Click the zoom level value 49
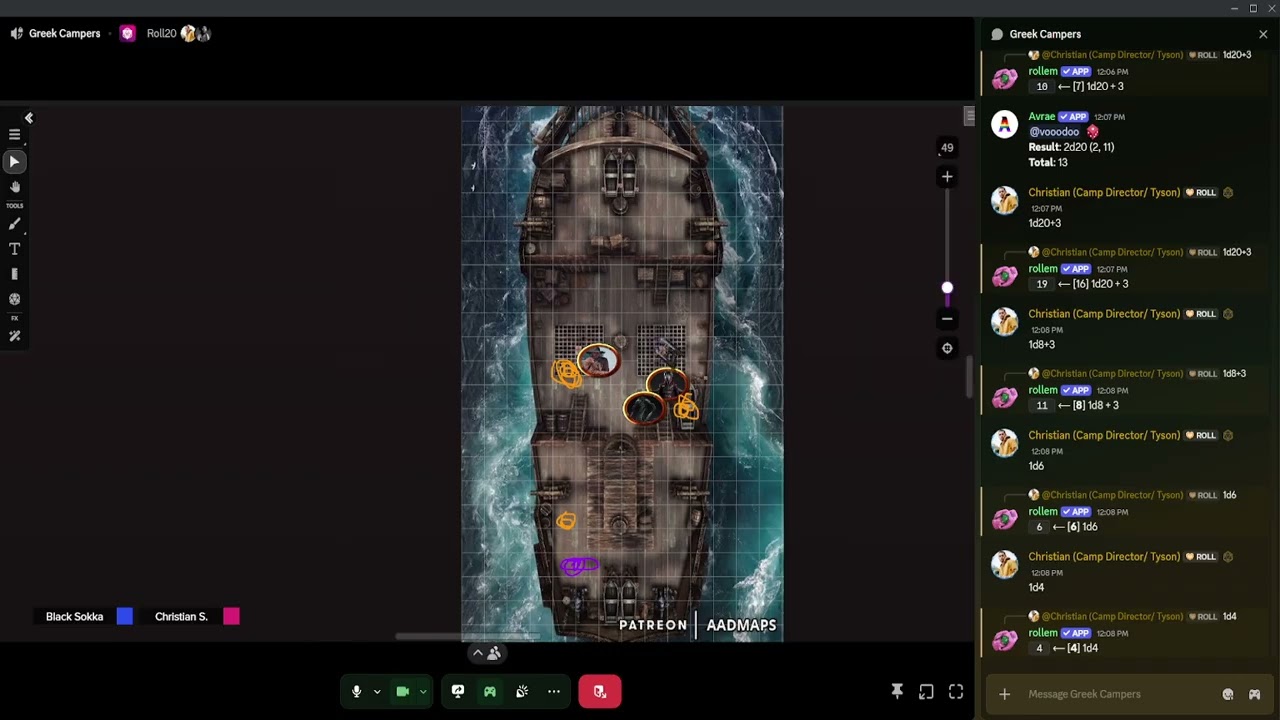This screenshot has width=1280, height=720. (x=947, y=147)
